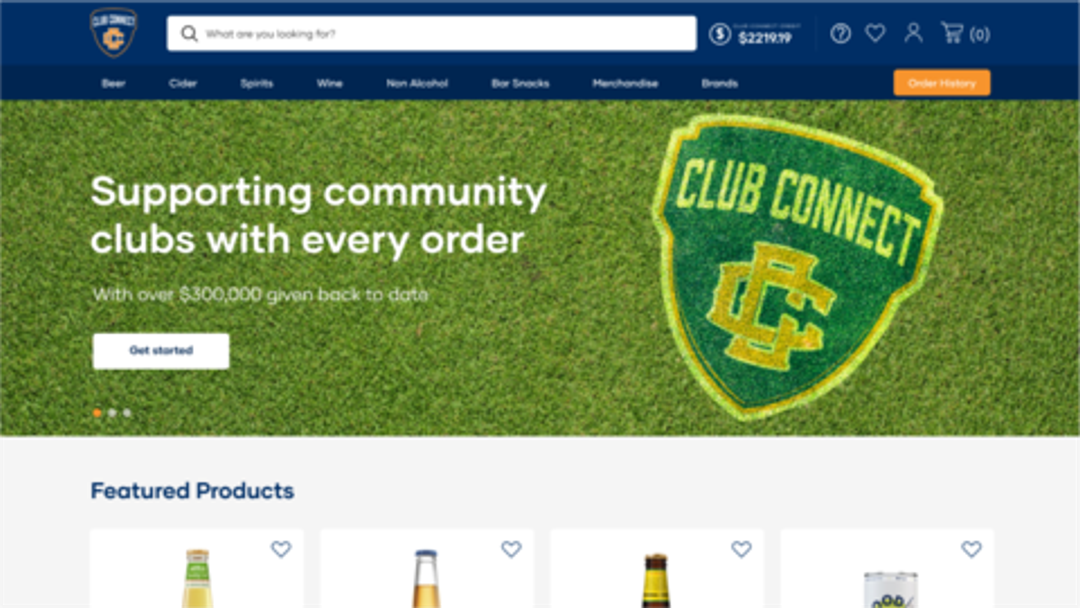This screenshot has height=608, width=1080.
Task: Click the Order History button
Action: [942, 83]
